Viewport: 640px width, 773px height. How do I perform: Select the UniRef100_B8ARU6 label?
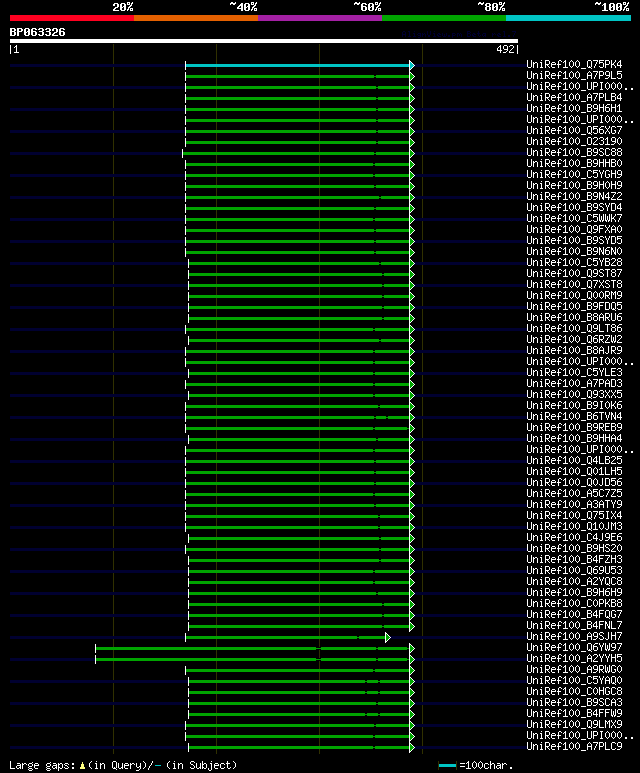pos(574,317)
